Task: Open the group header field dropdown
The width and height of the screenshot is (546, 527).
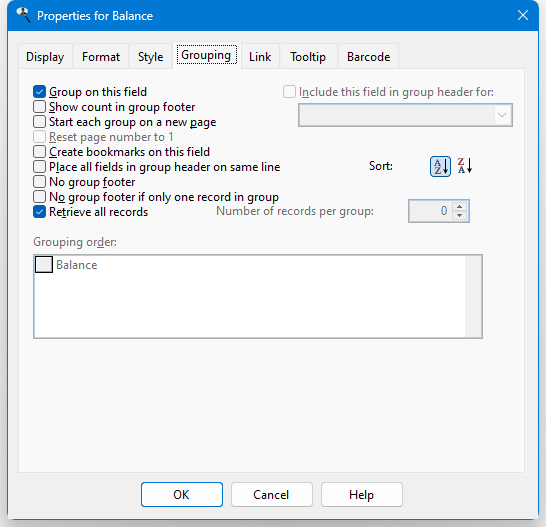Action: (405, 115)
